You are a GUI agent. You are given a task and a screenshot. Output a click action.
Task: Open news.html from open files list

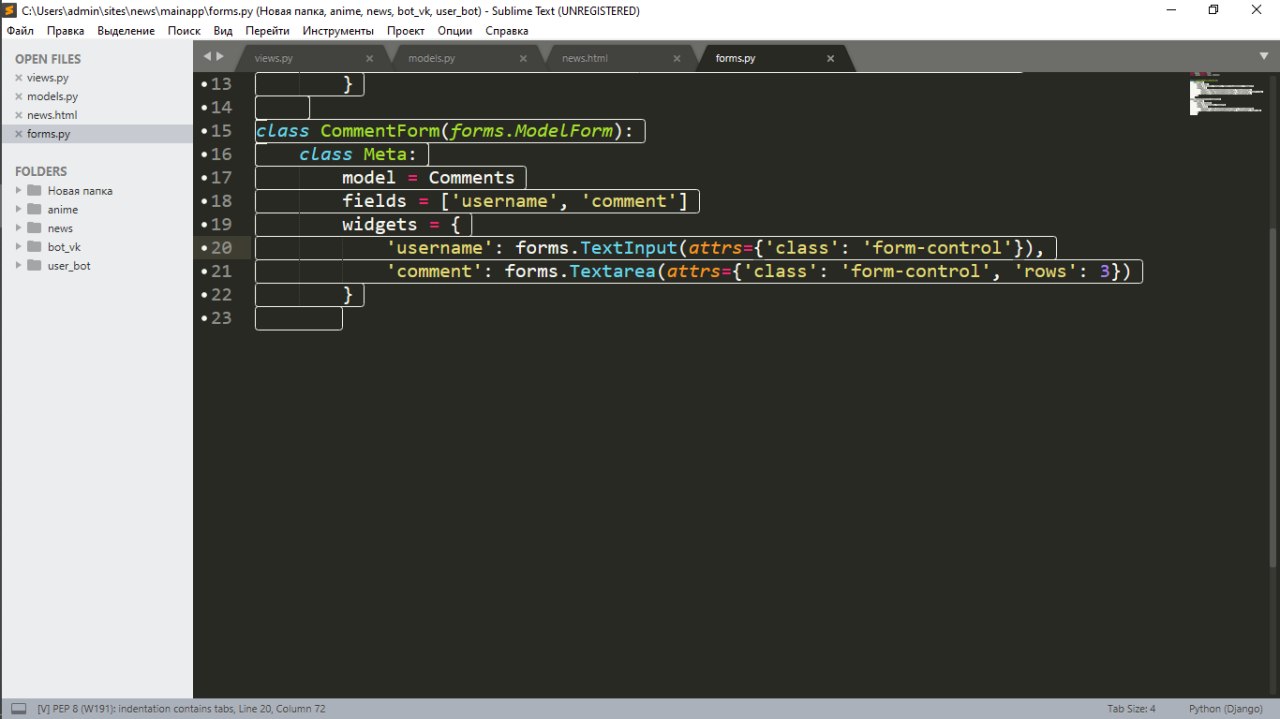point(52,116)
